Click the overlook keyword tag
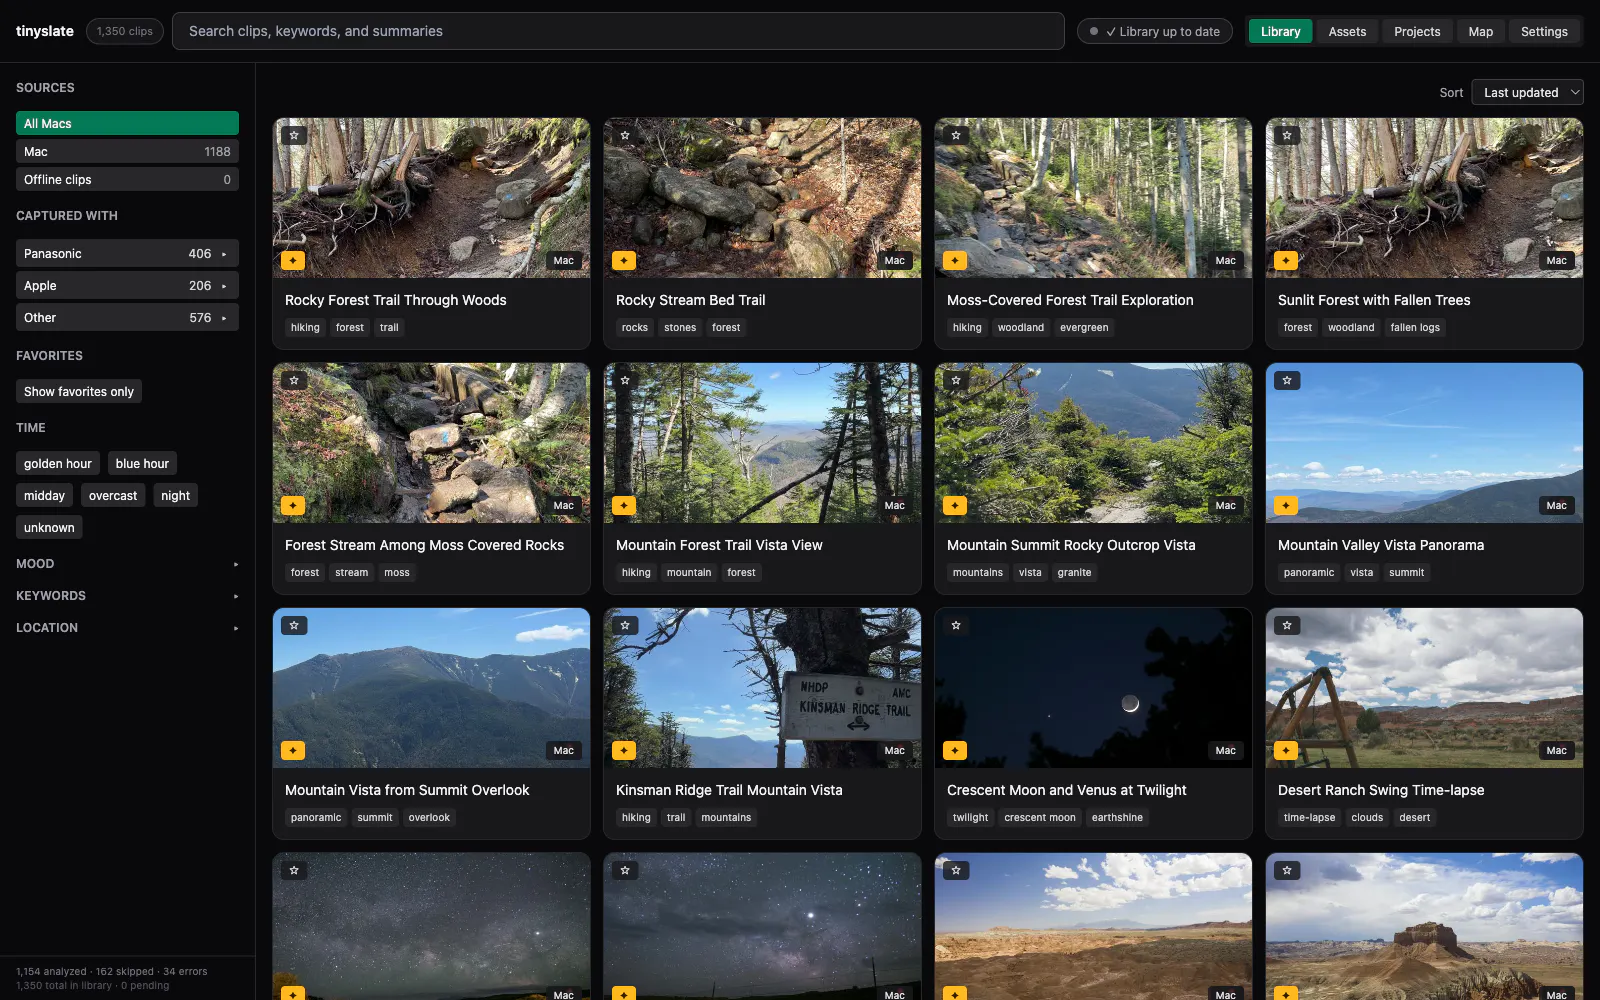Screen dimensions: 1600x1000 pos(429,817)
